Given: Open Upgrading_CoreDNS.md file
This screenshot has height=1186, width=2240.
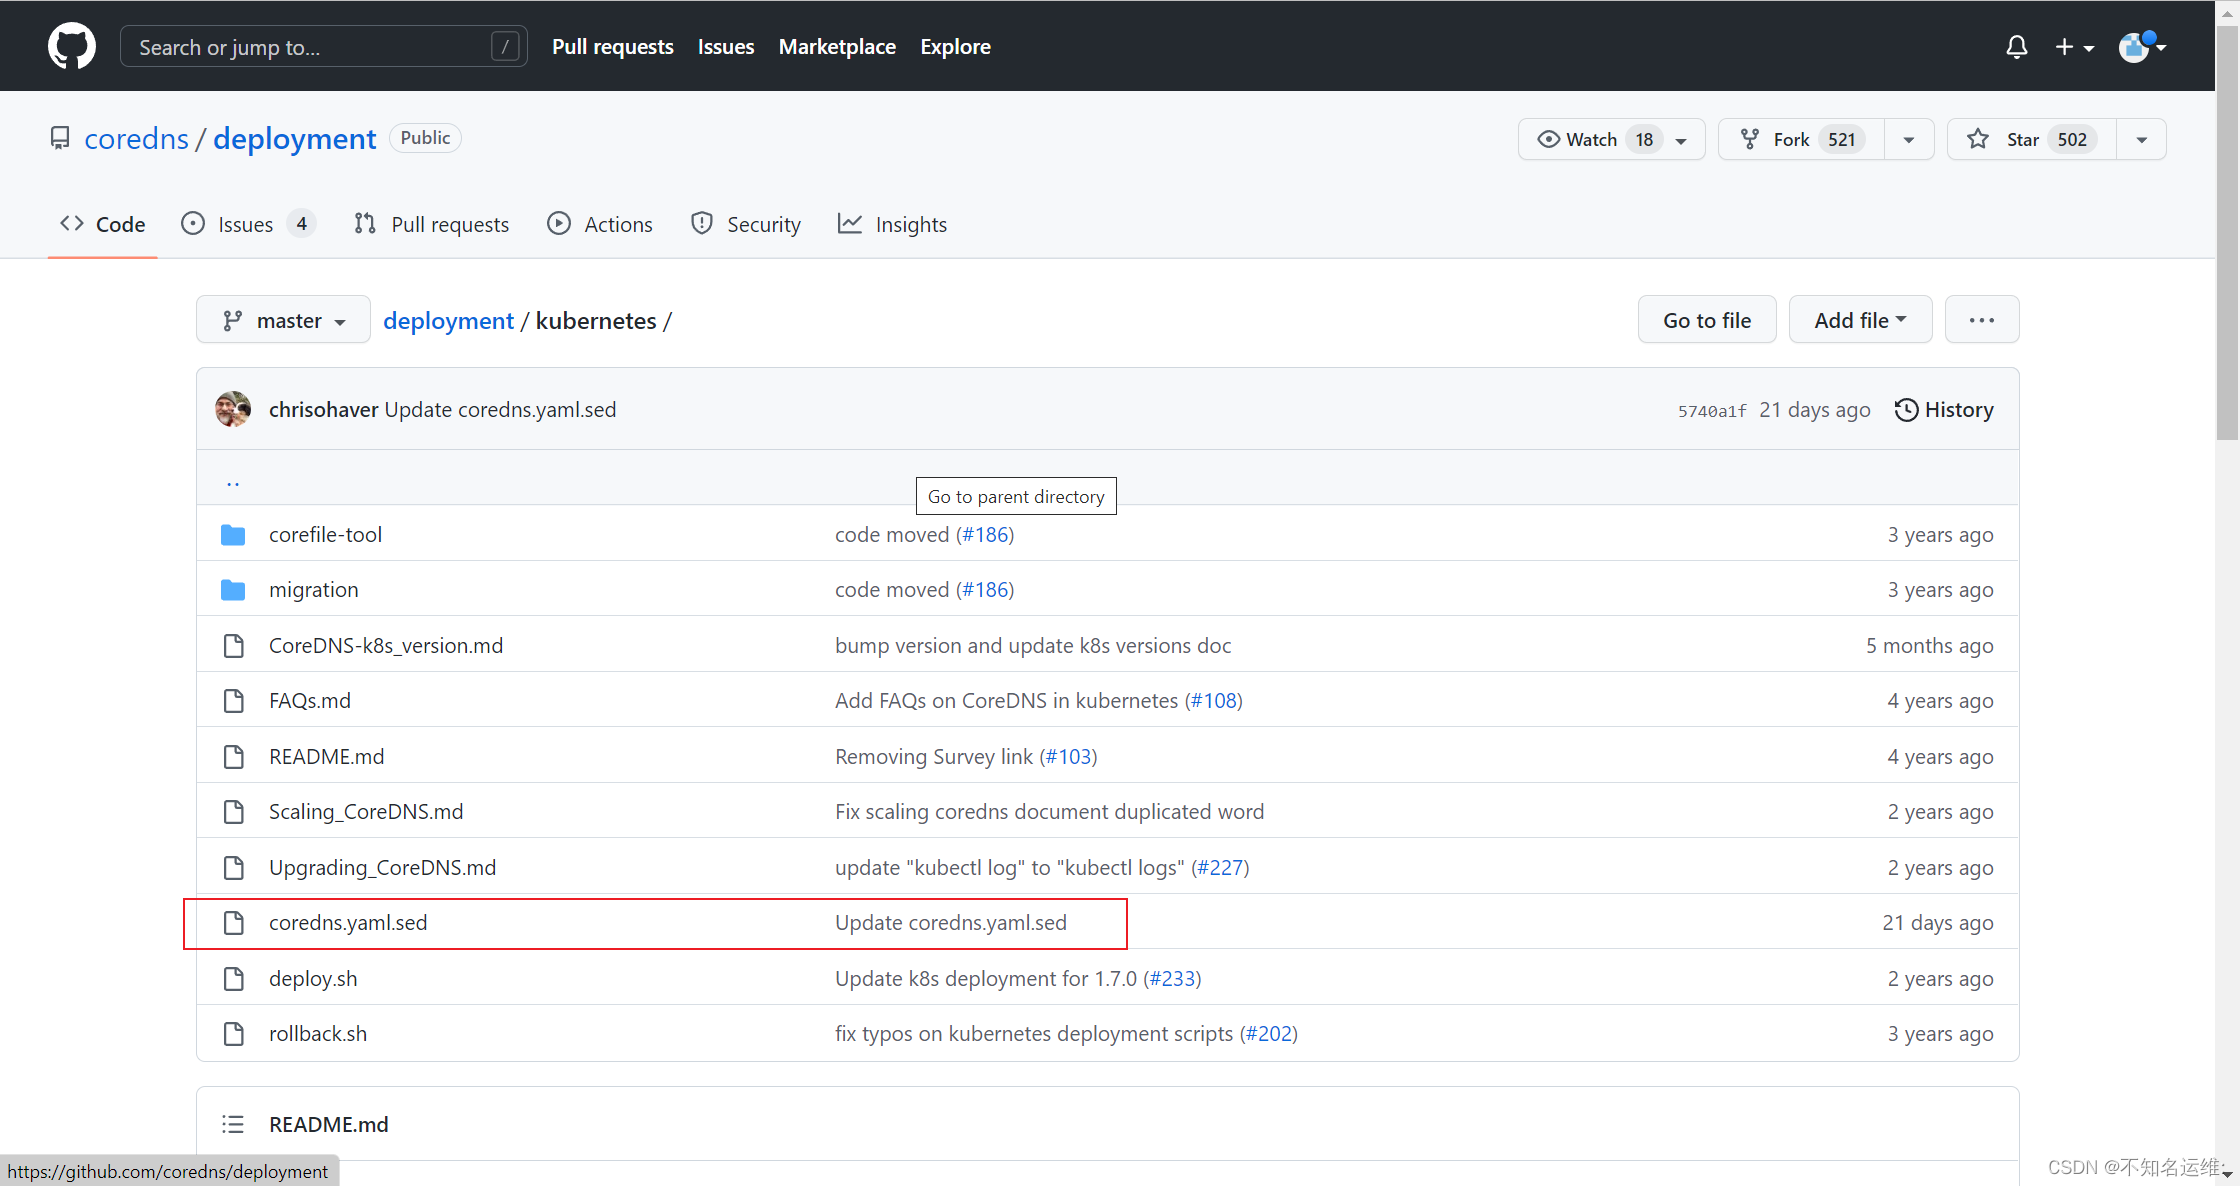Looking at the screenshot, I should [382, 867].
